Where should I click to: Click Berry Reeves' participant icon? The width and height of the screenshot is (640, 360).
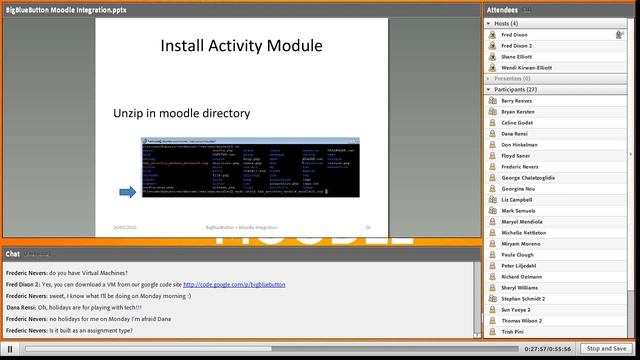pos(493,100)
